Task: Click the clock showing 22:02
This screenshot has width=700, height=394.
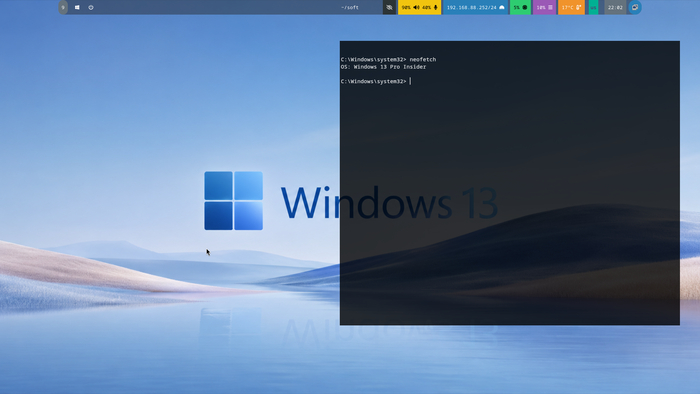Action: (615, 8)
